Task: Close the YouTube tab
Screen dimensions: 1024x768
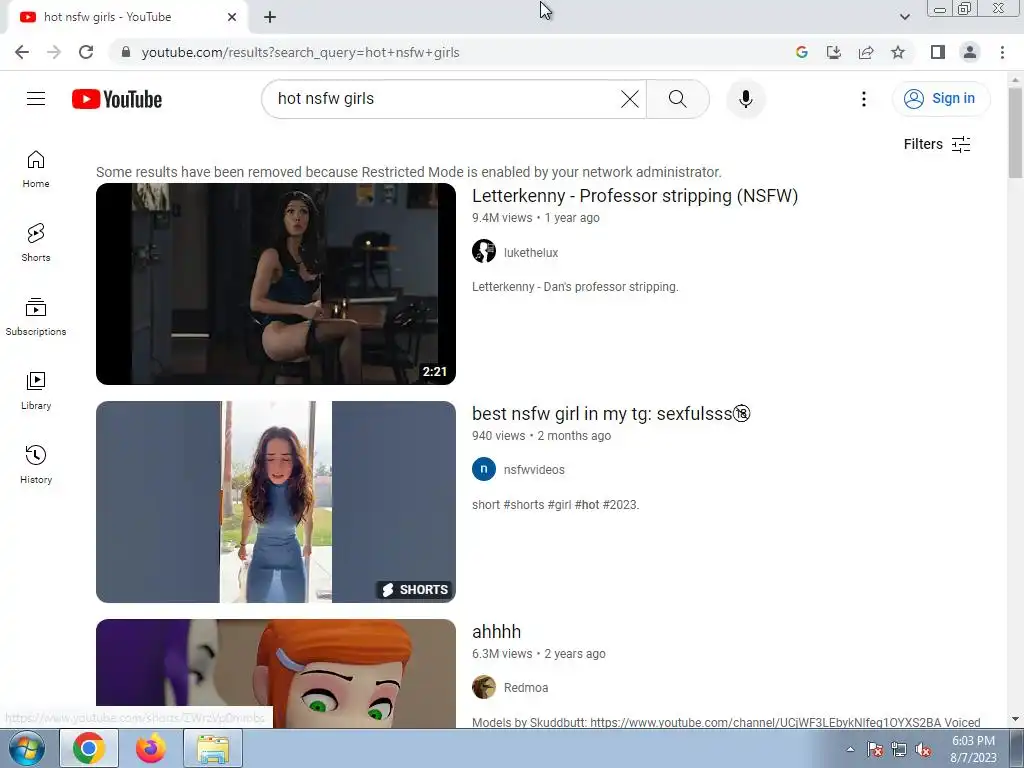Action: [232, 17]
